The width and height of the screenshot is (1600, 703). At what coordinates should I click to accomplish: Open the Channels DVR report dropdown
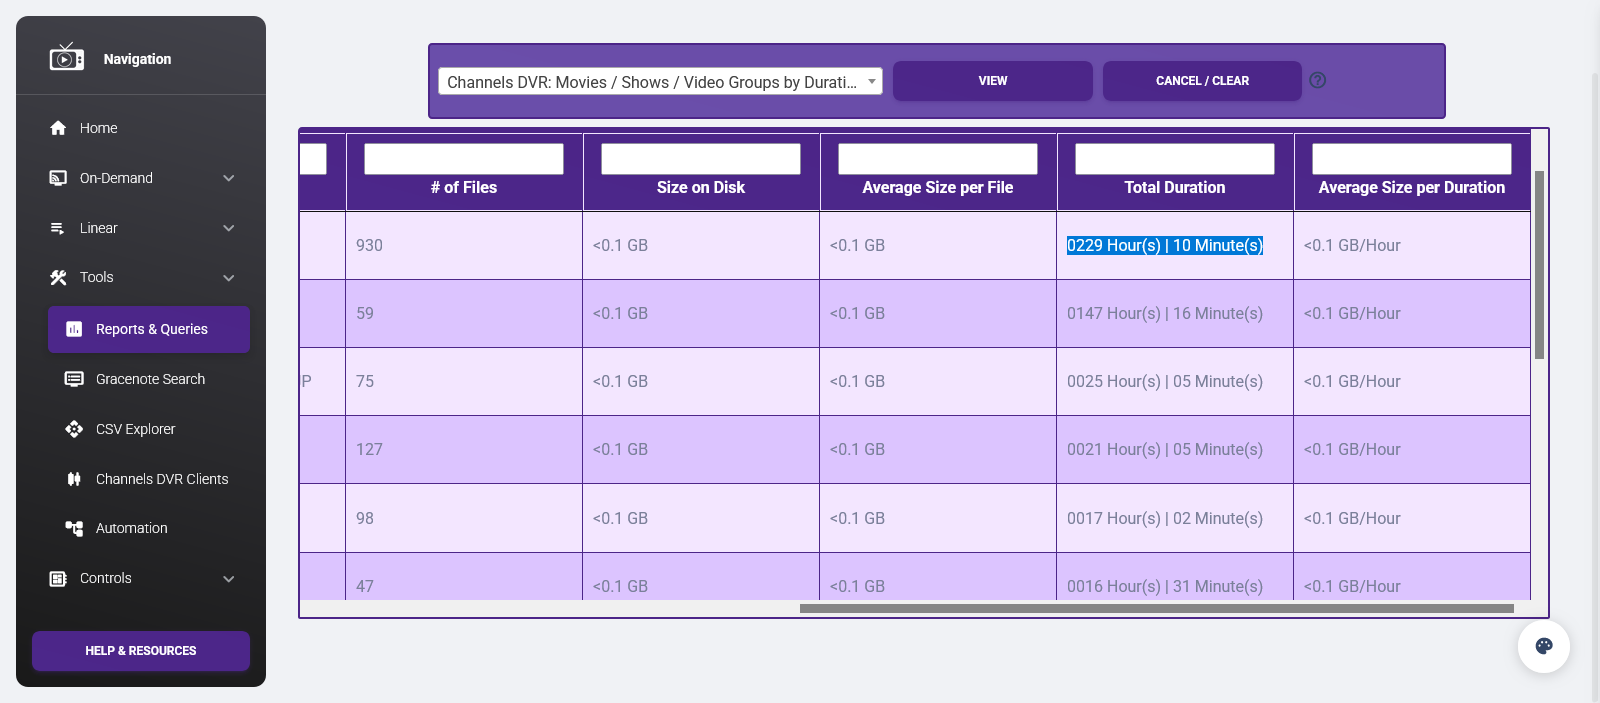[x=660, y=82]
